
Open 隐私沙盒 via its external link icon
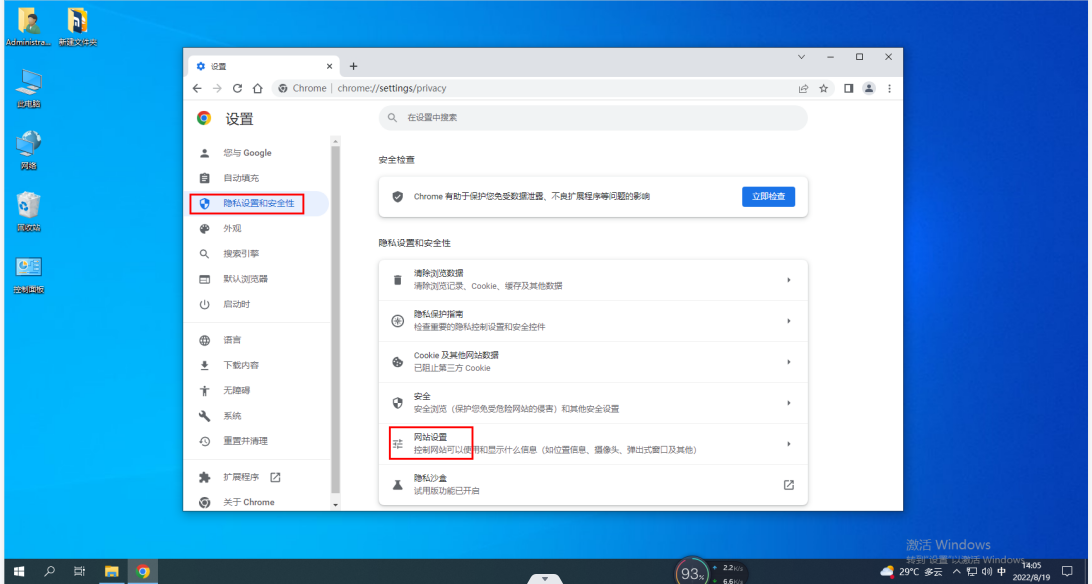click(788, 484)
